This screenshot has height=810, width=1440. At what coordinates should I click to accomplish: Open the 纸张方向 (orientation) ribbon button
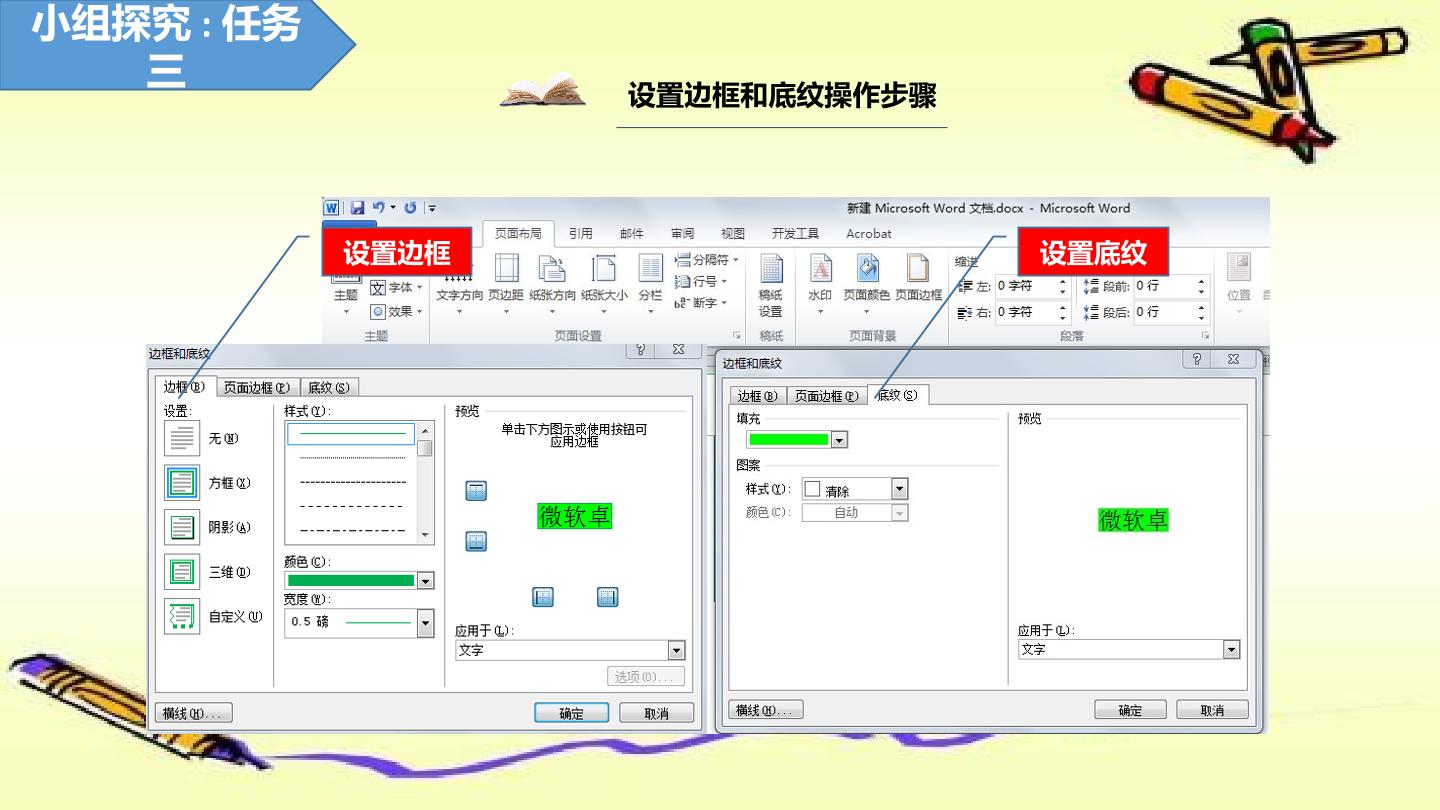[x=552, y=282]
